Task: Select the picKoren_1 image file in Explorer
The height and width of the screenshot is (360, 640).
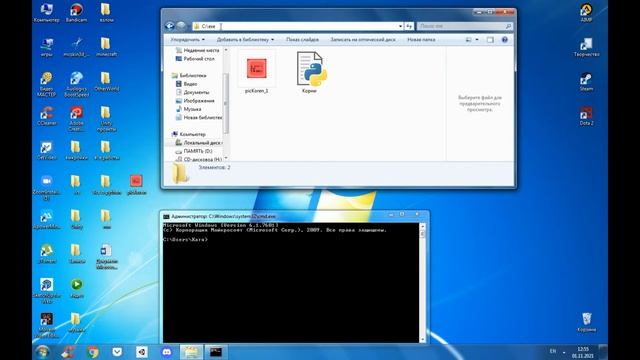Action: (256, 73)
